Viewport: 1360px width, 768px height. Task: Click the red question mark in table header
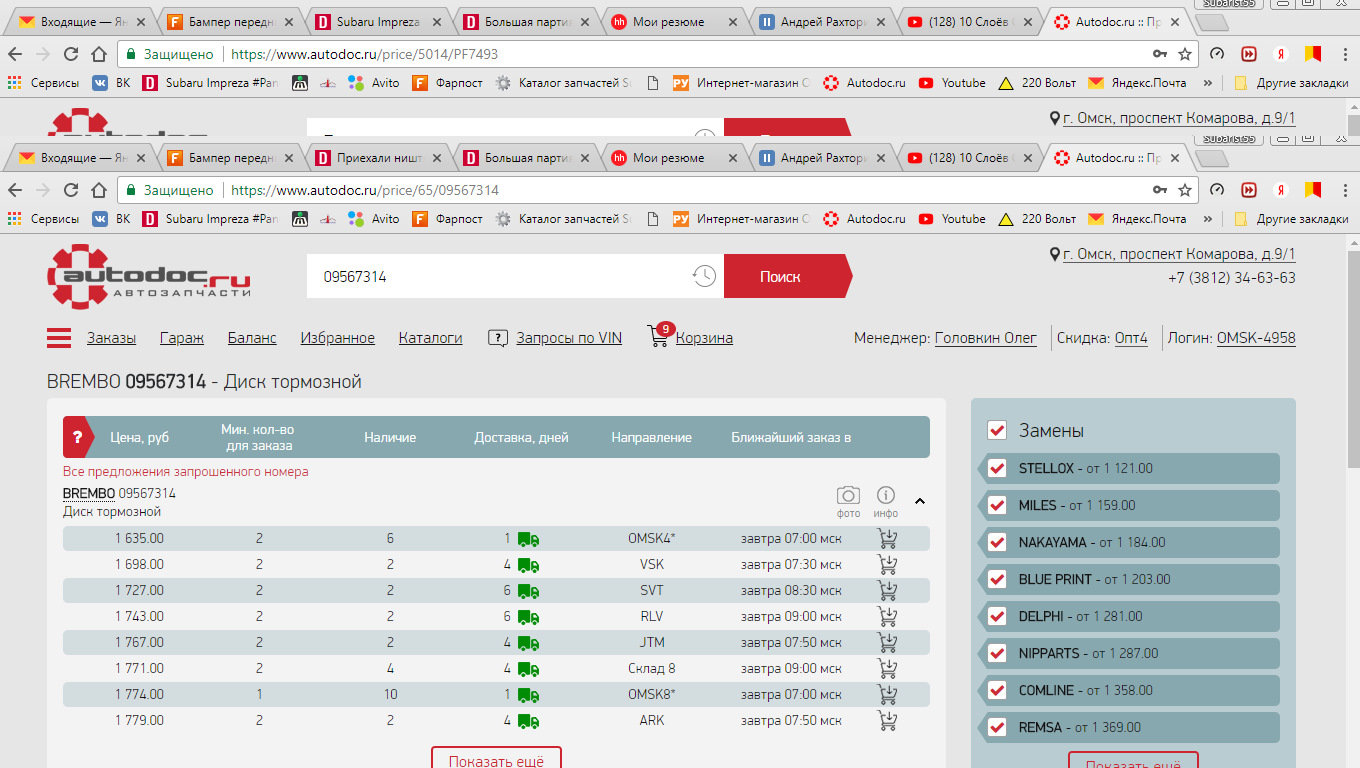coord(77,437)
